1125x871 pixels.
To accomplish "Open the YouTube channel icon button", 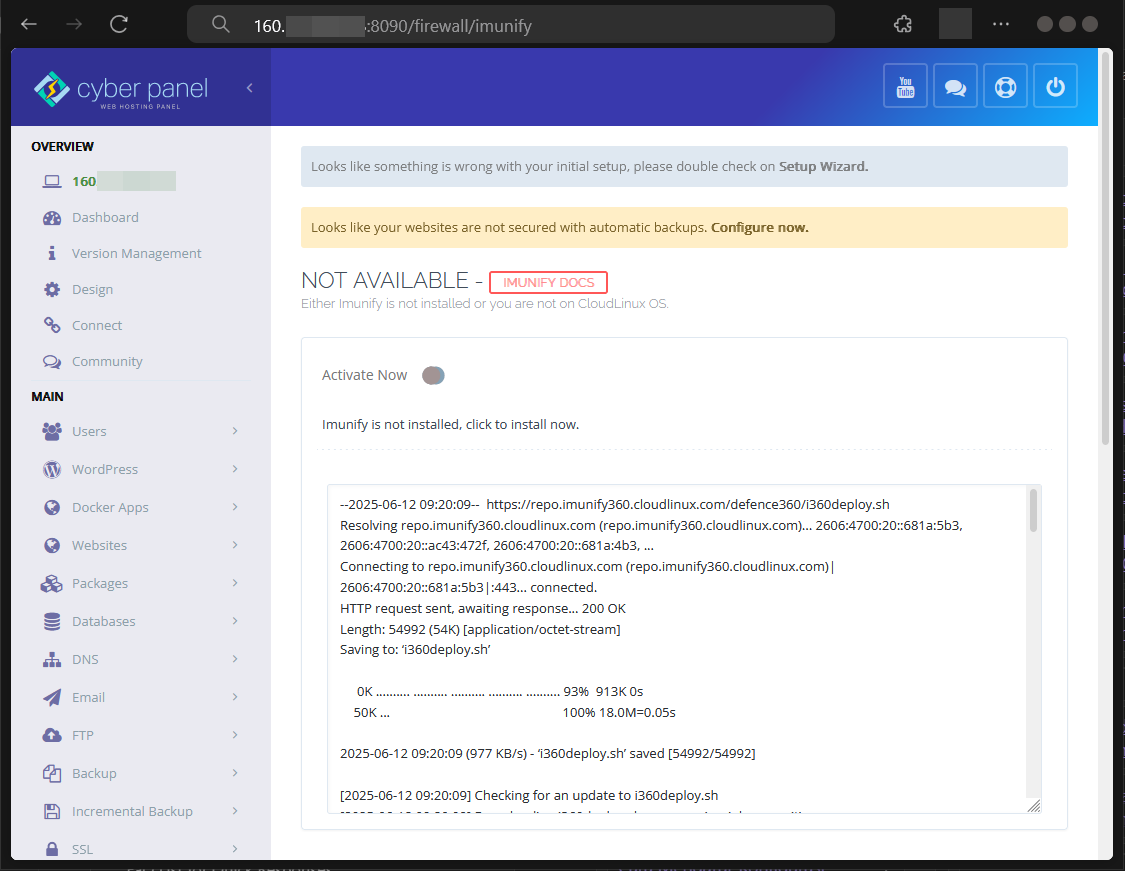I will coord(905,86).
